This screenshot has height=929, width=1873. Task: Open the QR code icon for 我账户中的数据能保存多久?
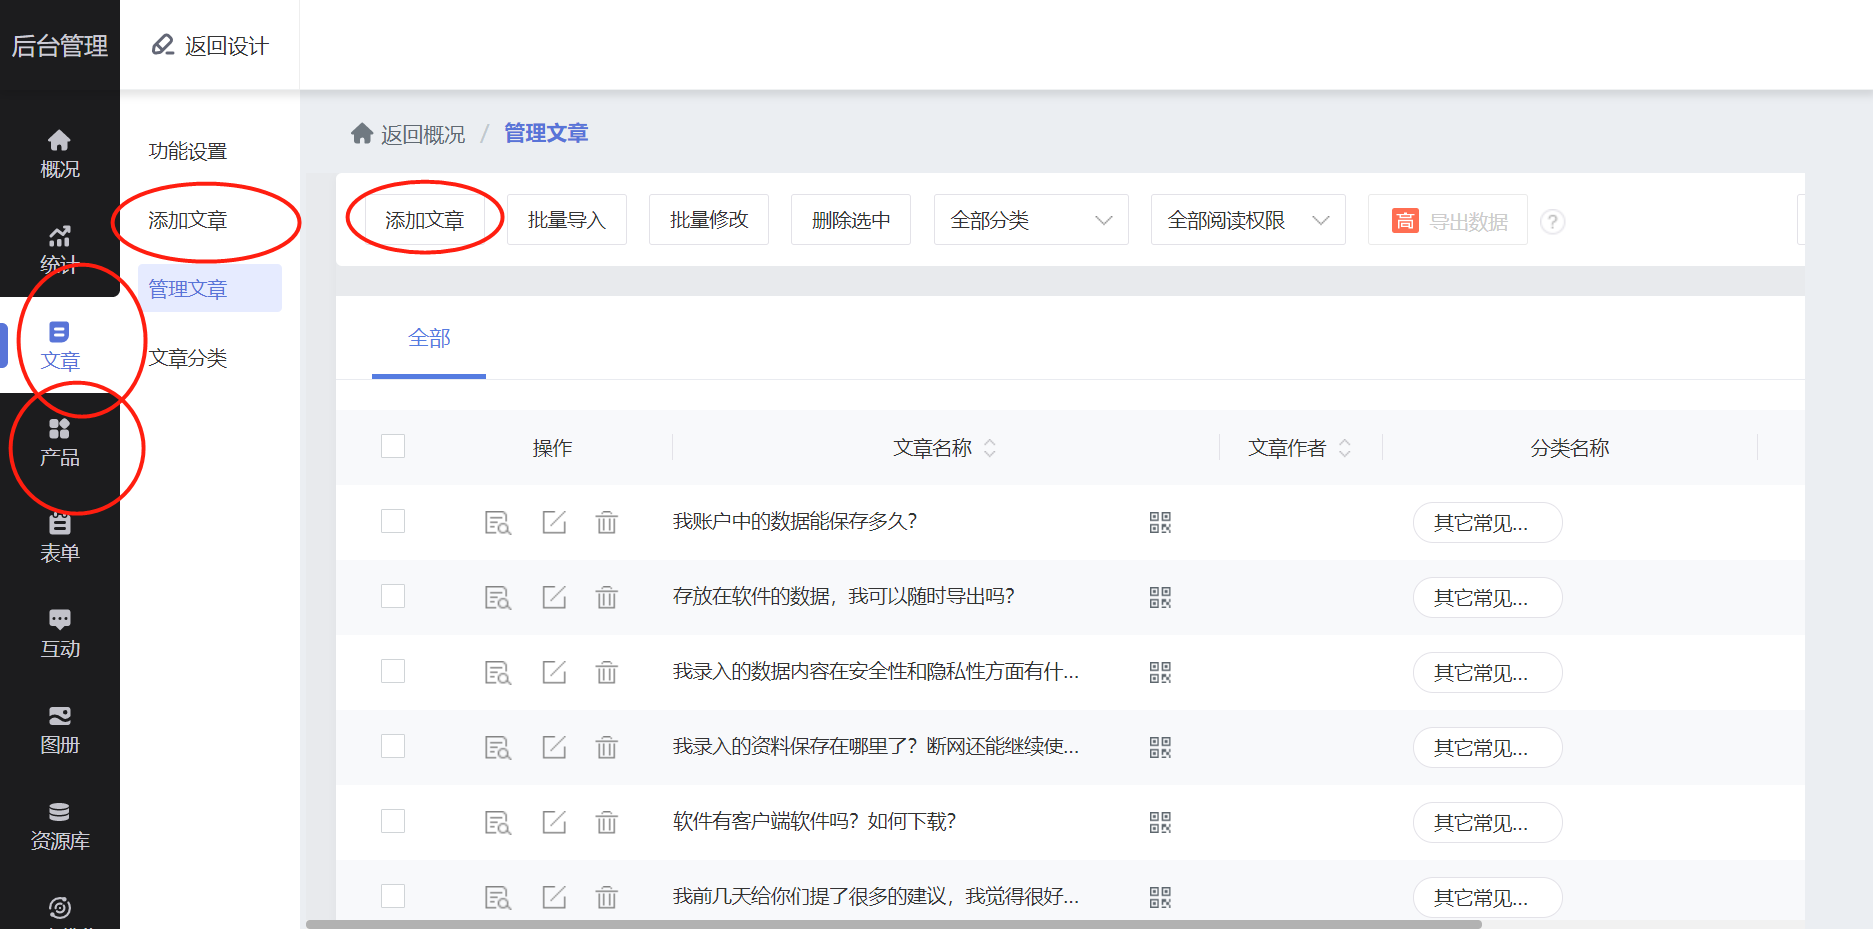(x=1159, y=522)
